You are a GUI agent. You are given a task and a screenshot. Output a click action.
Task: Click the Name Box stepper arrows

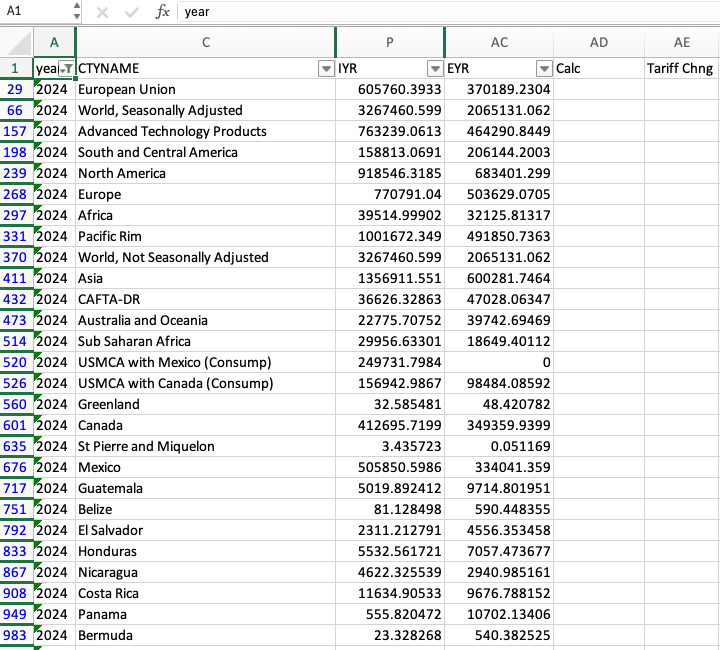point(77,12)
